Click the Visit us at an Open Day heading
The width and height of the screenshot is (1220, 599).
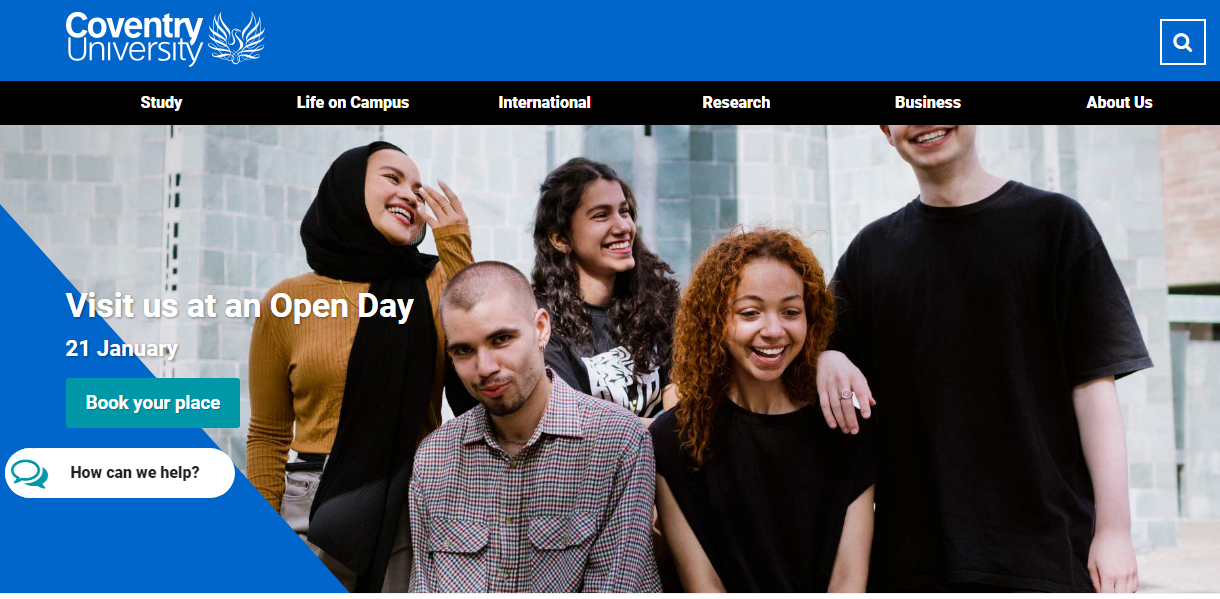(240, 306)
